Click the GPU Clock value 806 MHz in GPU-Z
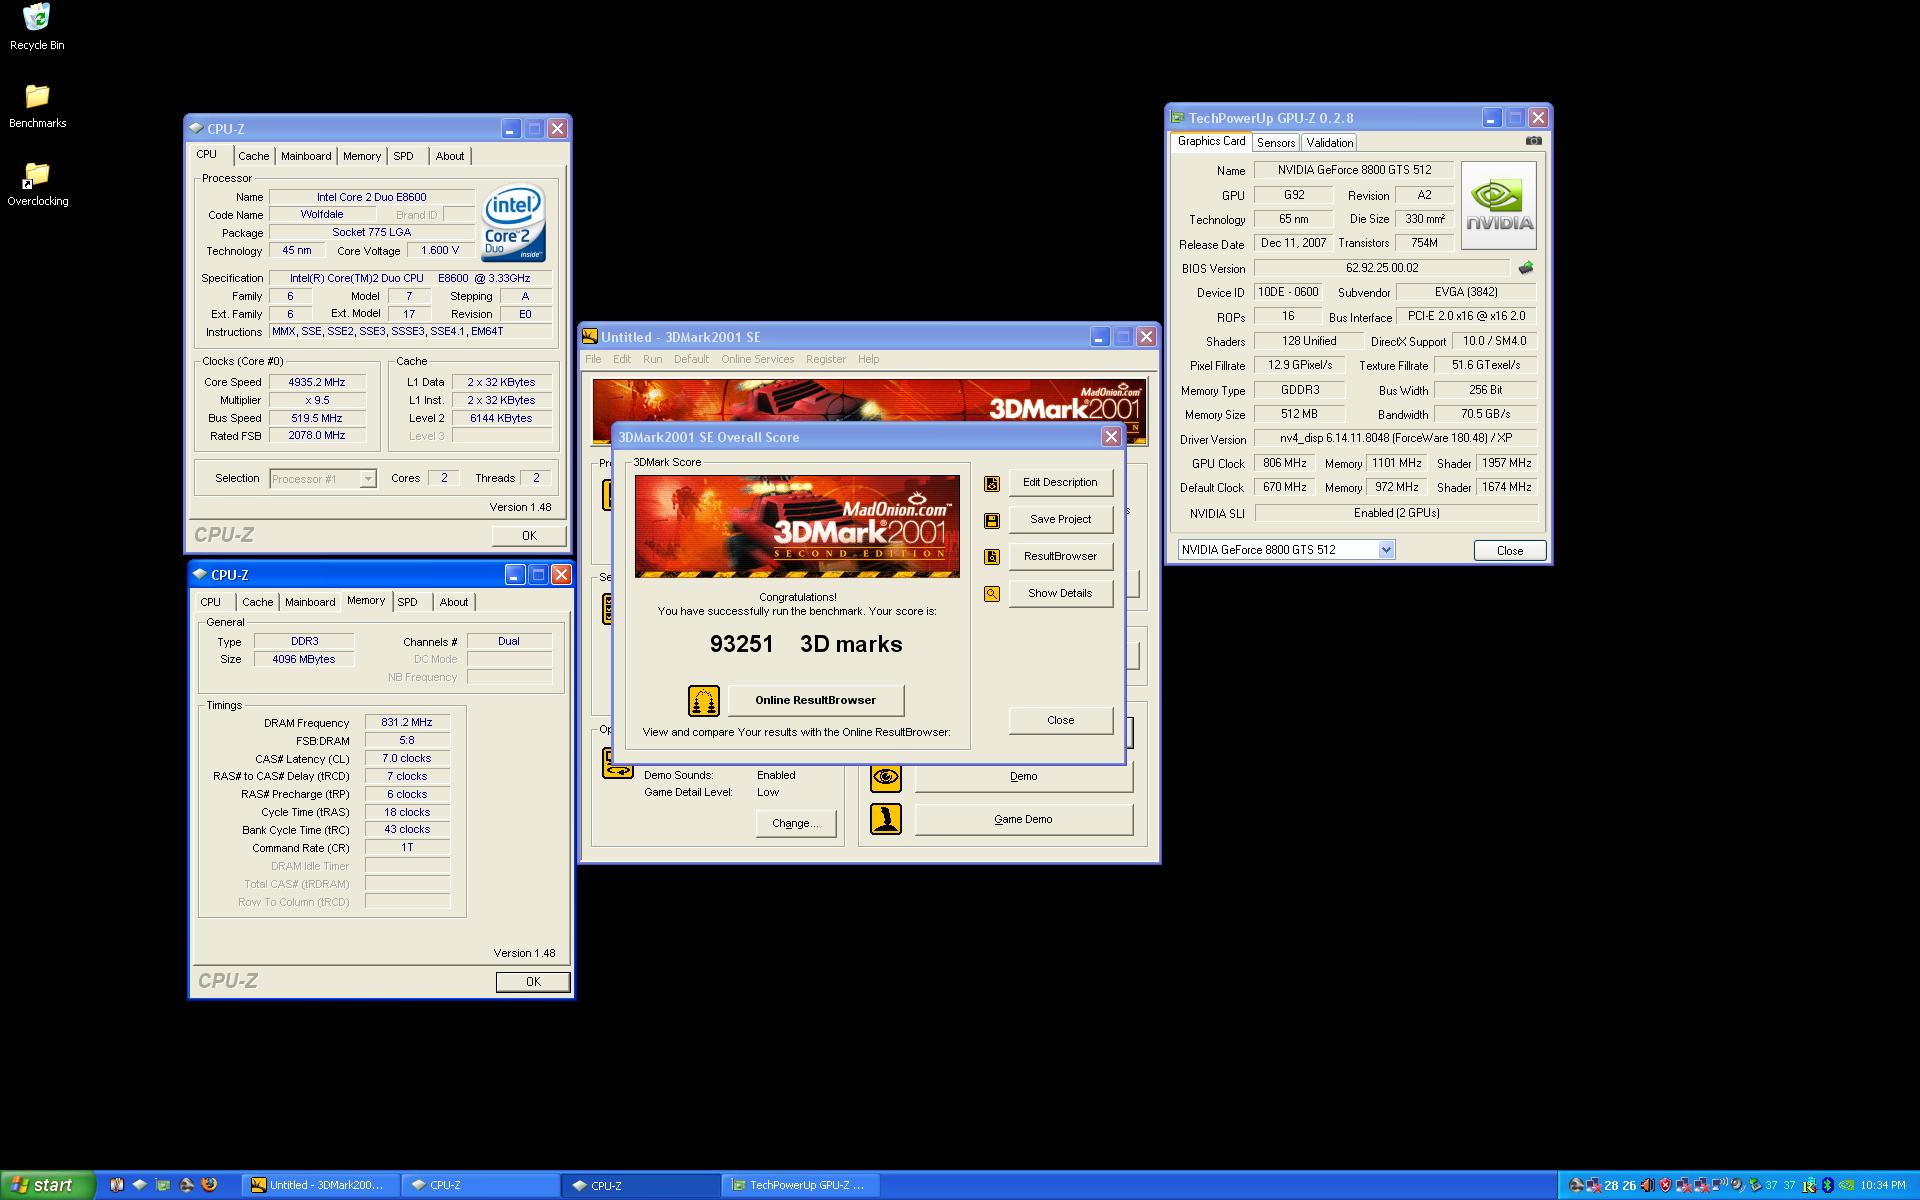1920x1200 pixels. coord(1285,464)
